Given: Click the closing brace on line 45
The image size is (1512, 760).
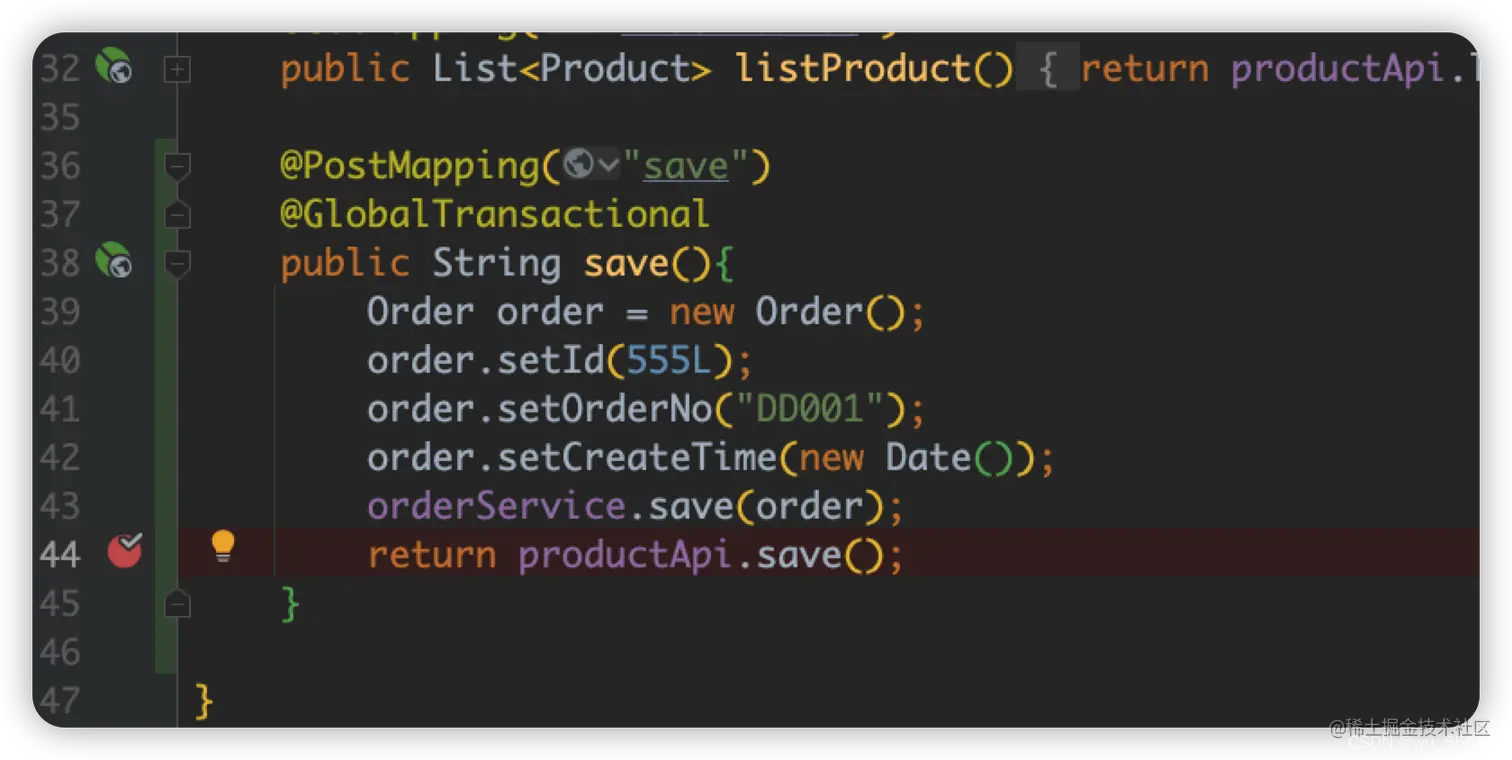Looking at the screenshot, I should coord(290,604).
